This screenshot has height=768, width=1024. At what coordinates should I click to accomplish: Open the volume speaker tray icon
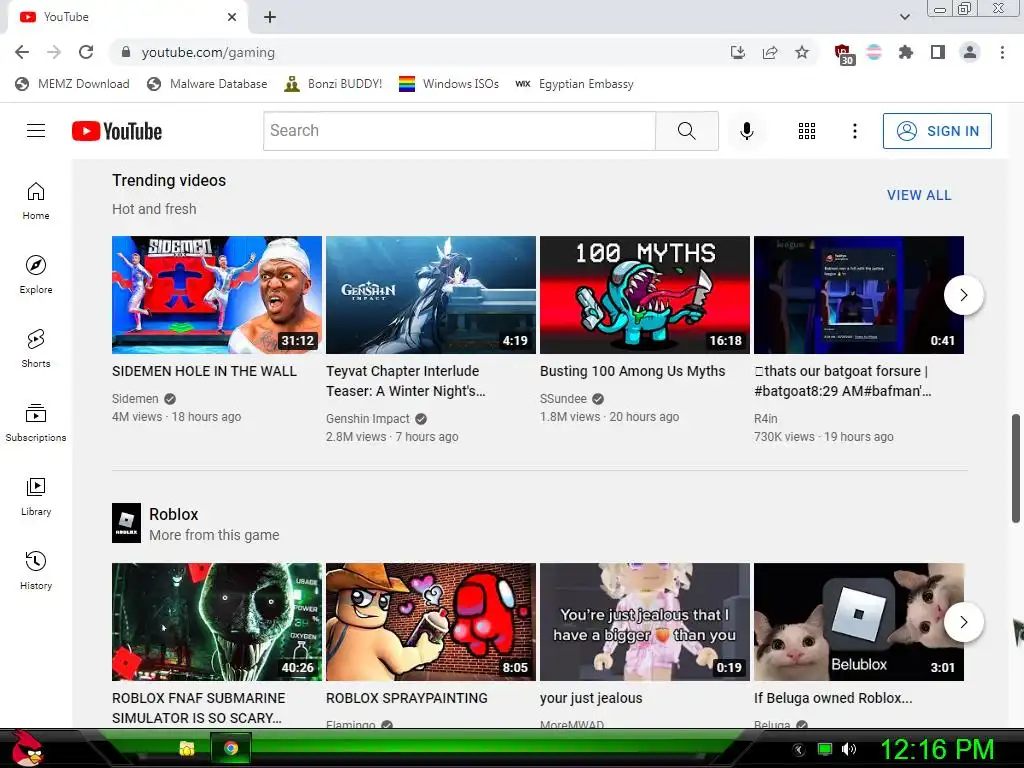(x=849, y=749)
